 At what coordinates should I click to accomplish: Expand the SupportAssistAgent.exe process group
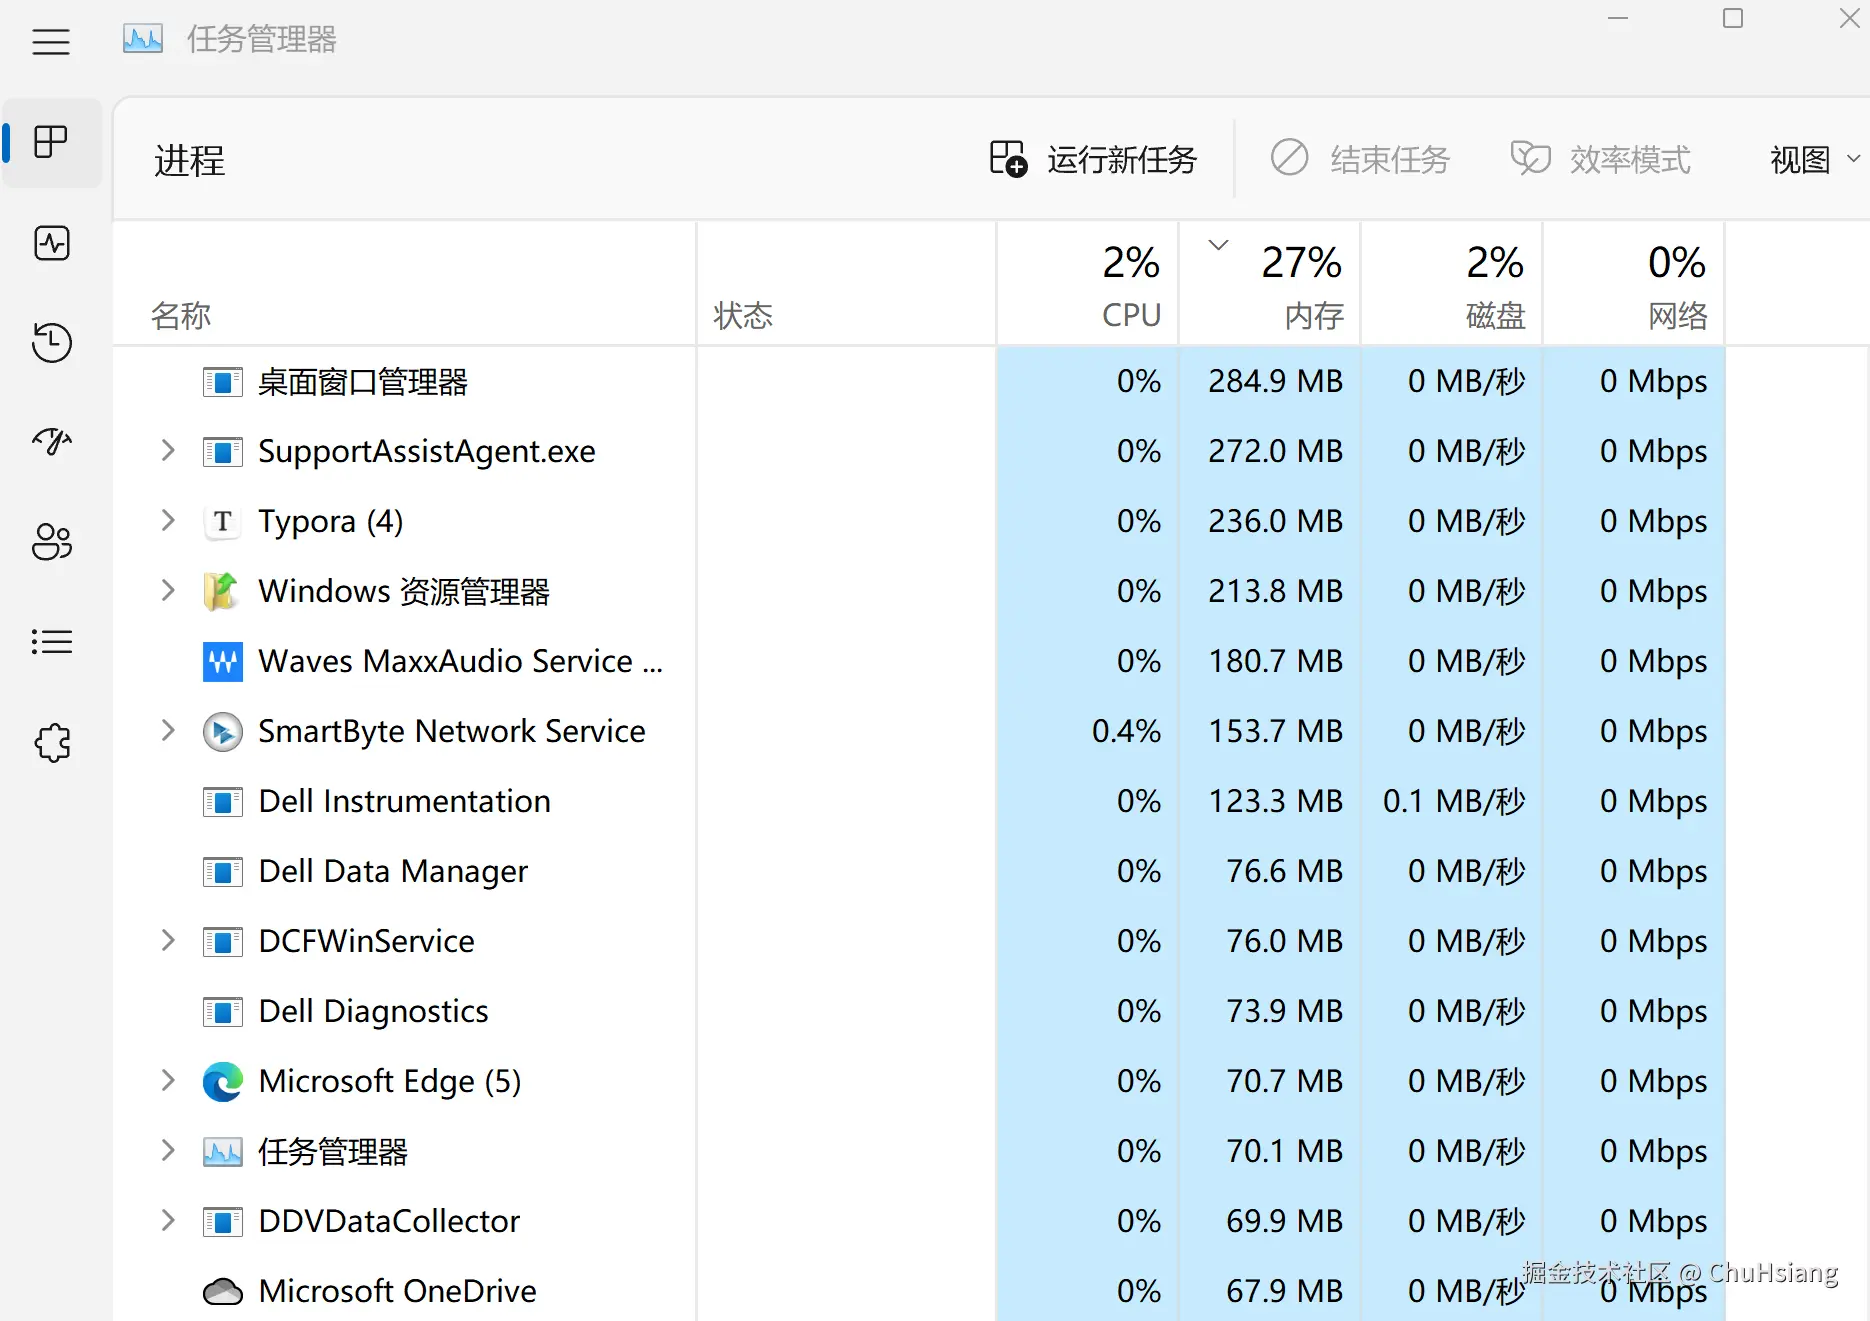point(168,451)
